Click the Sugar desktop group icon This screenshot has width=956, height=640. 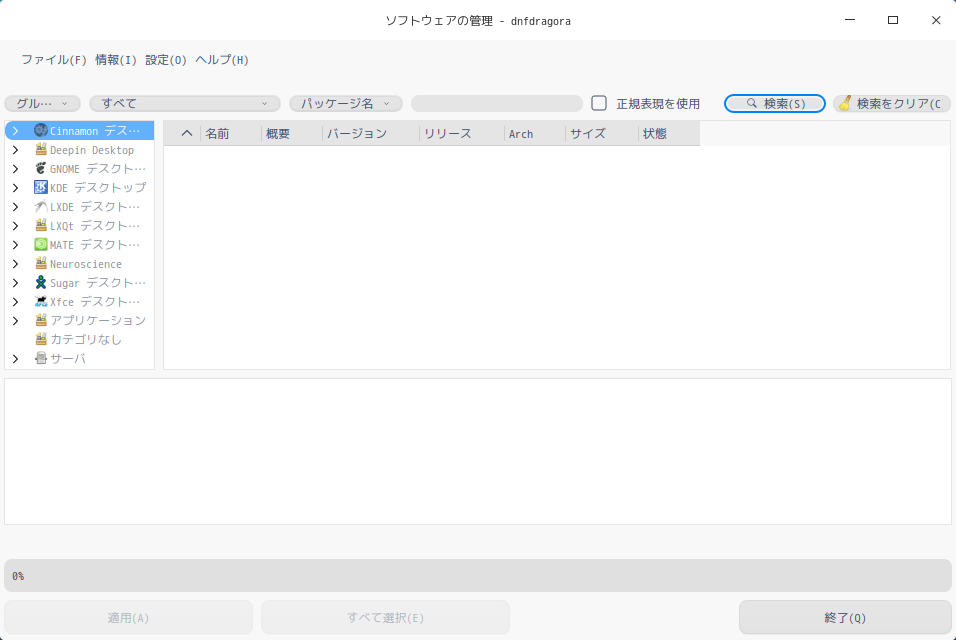(41, 282)
